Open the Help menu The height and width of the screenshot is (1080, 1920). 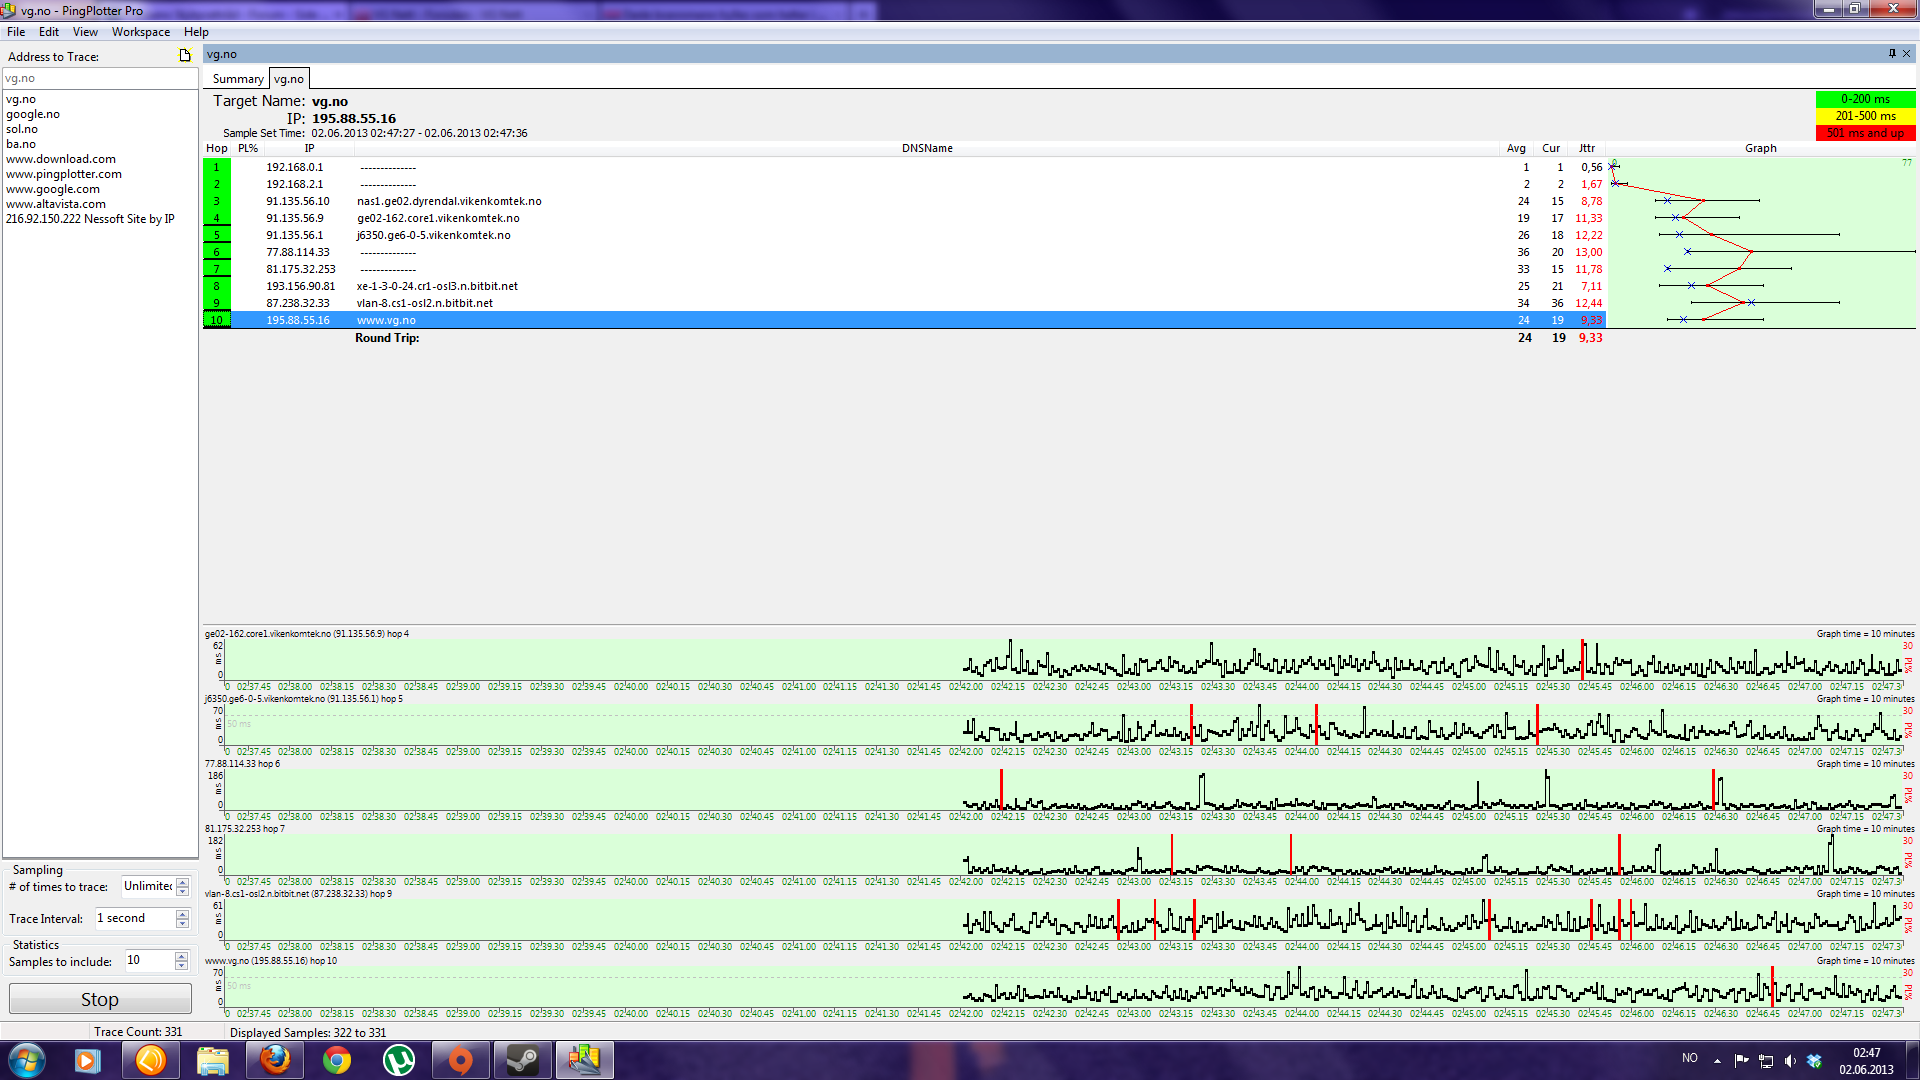click(196, 32)
